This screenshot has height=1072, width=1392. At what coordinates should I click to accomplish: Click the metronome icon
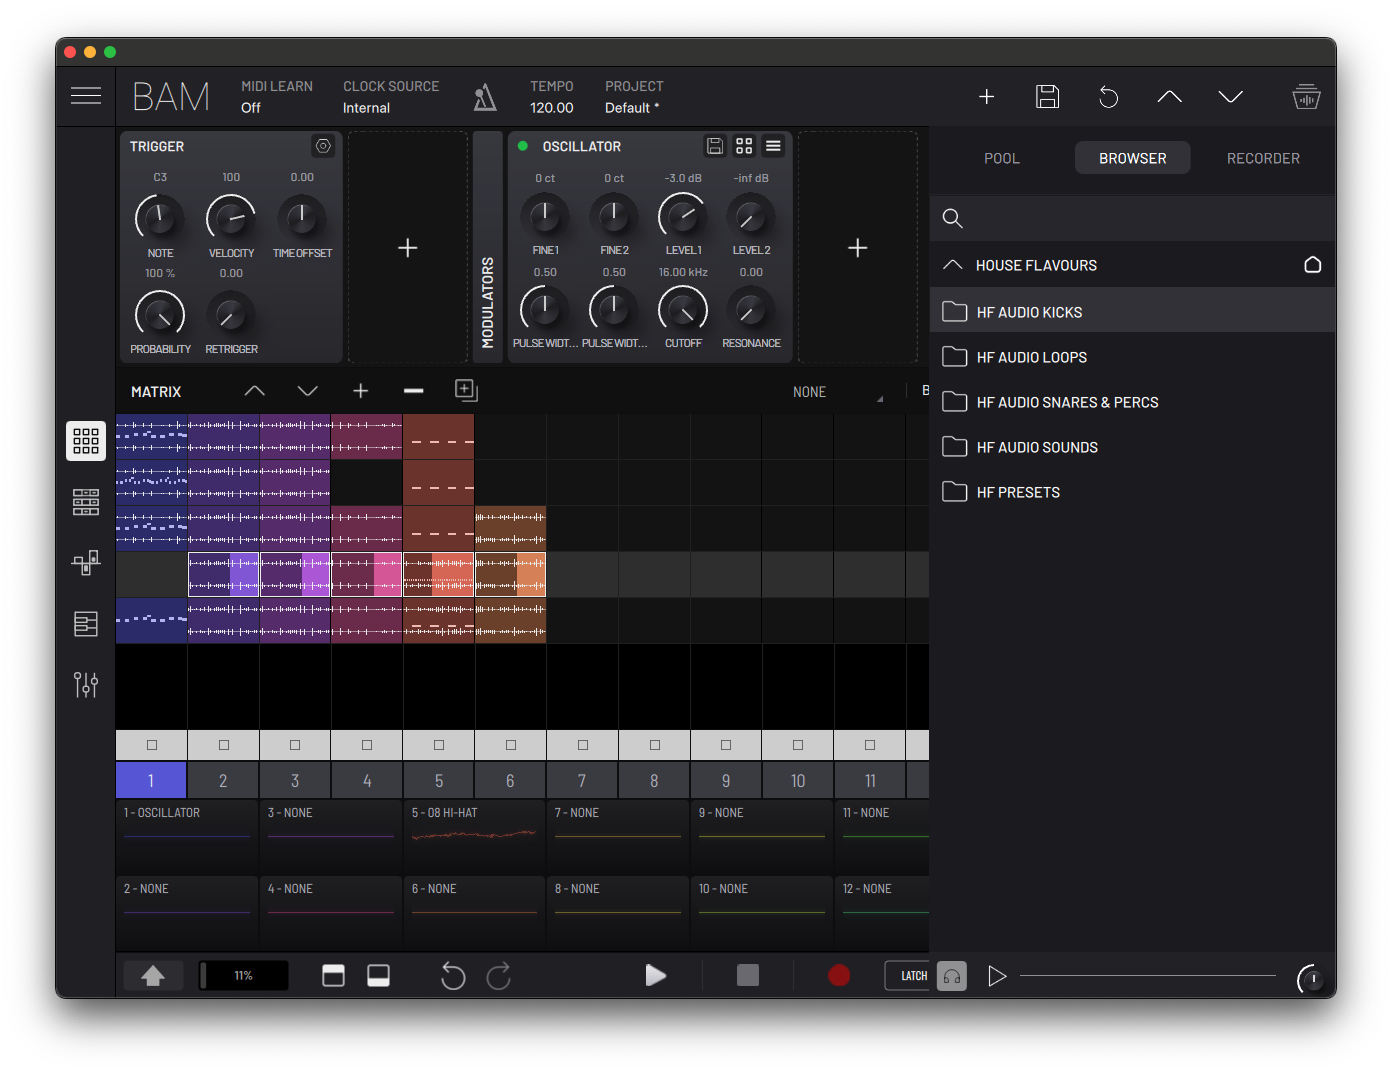pyautogui.click(x=485, y=97)
